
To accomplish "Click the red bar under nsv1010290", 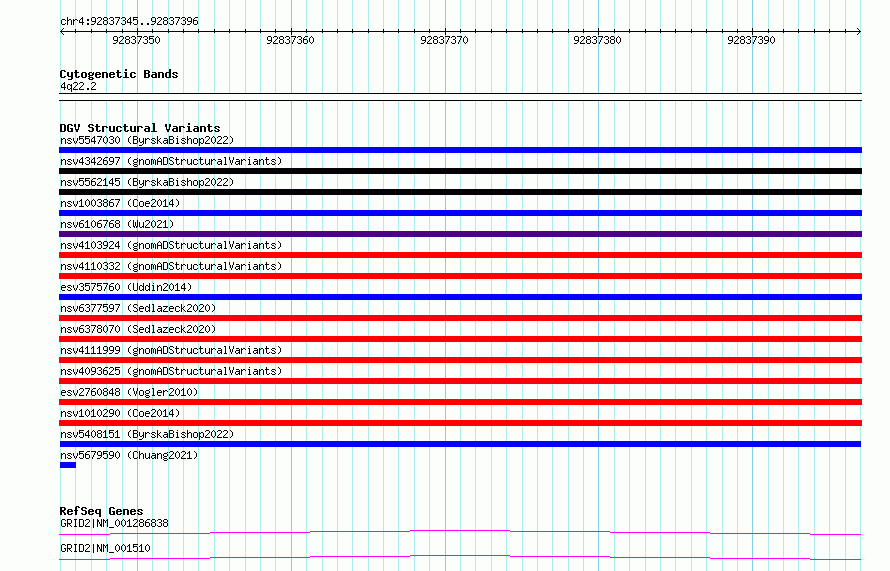I will pos(460,423).
